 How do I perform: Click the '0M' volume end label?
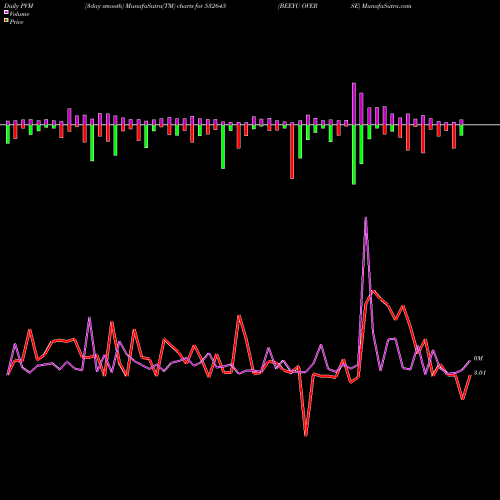click(x=478, y=359)
